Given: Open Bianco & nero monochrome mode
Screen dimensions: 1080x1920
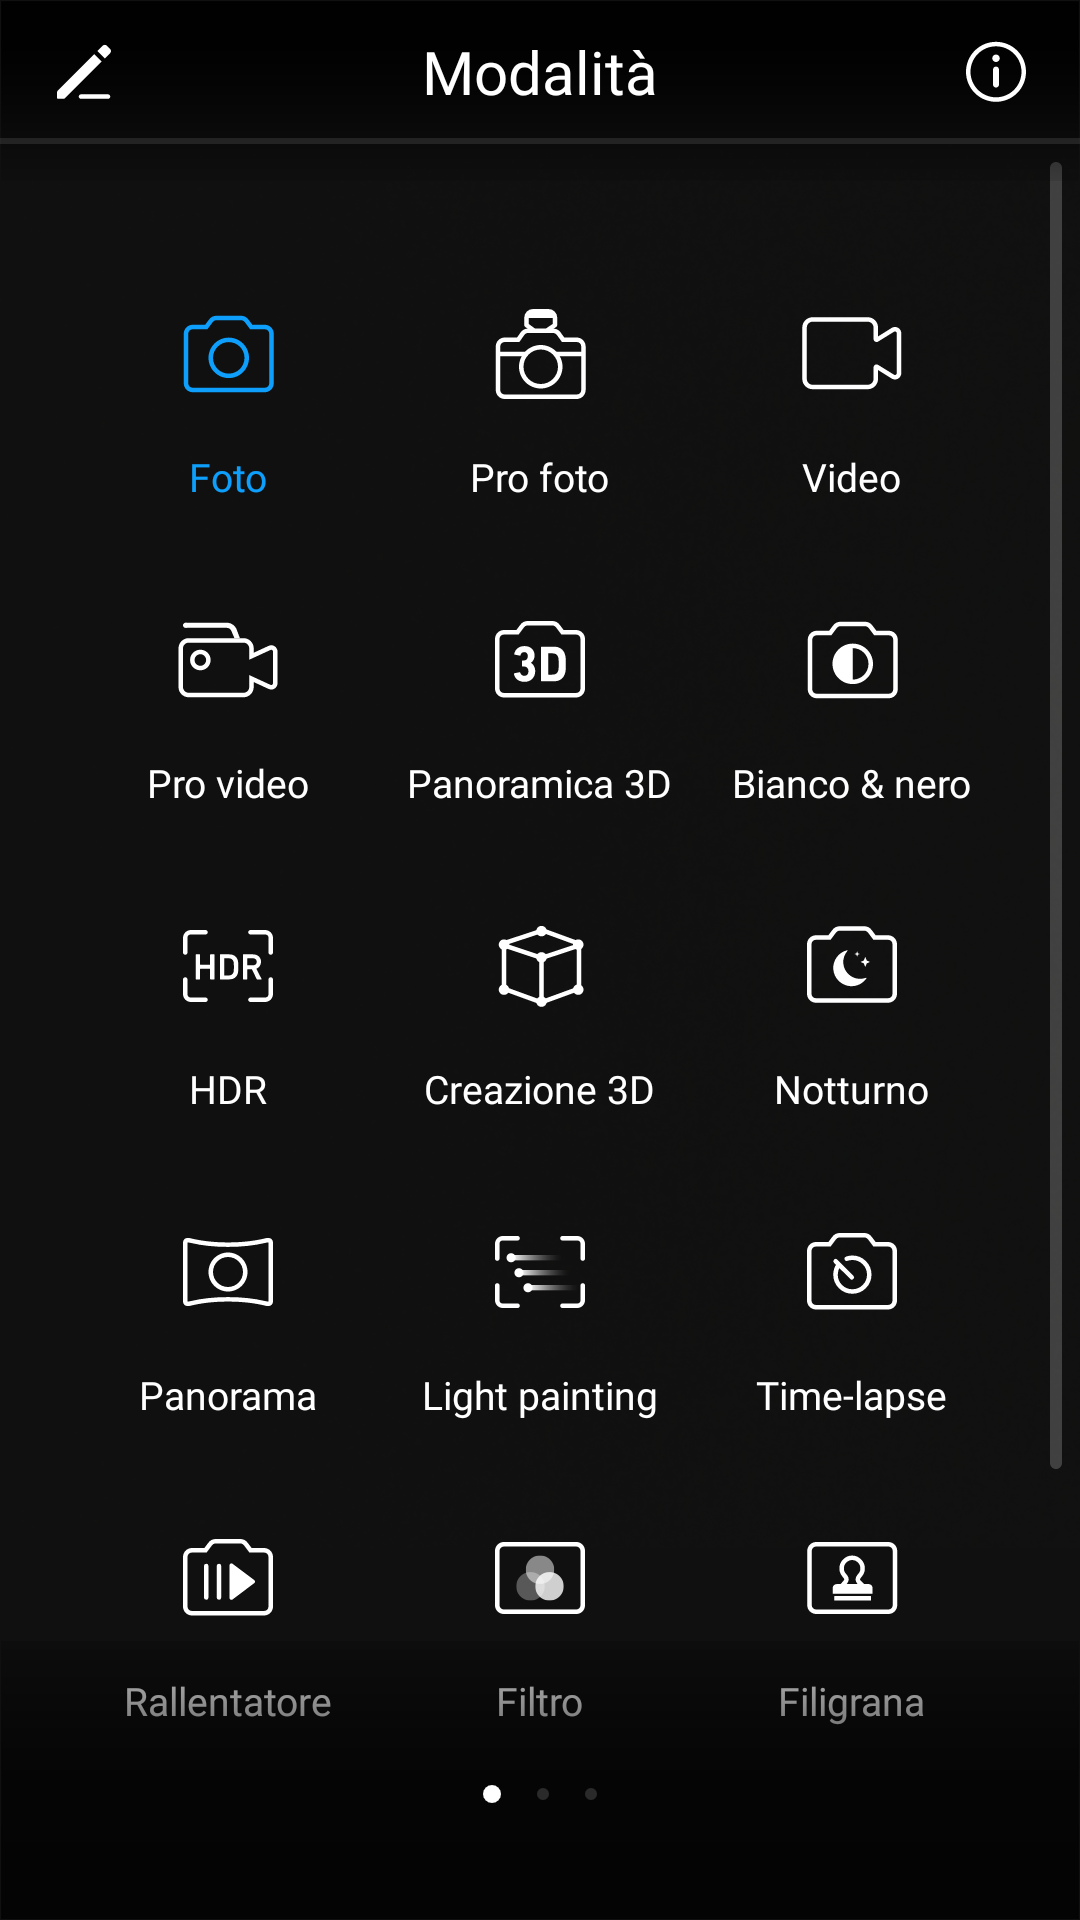Looking at the screenshot, I should point(852,660).
